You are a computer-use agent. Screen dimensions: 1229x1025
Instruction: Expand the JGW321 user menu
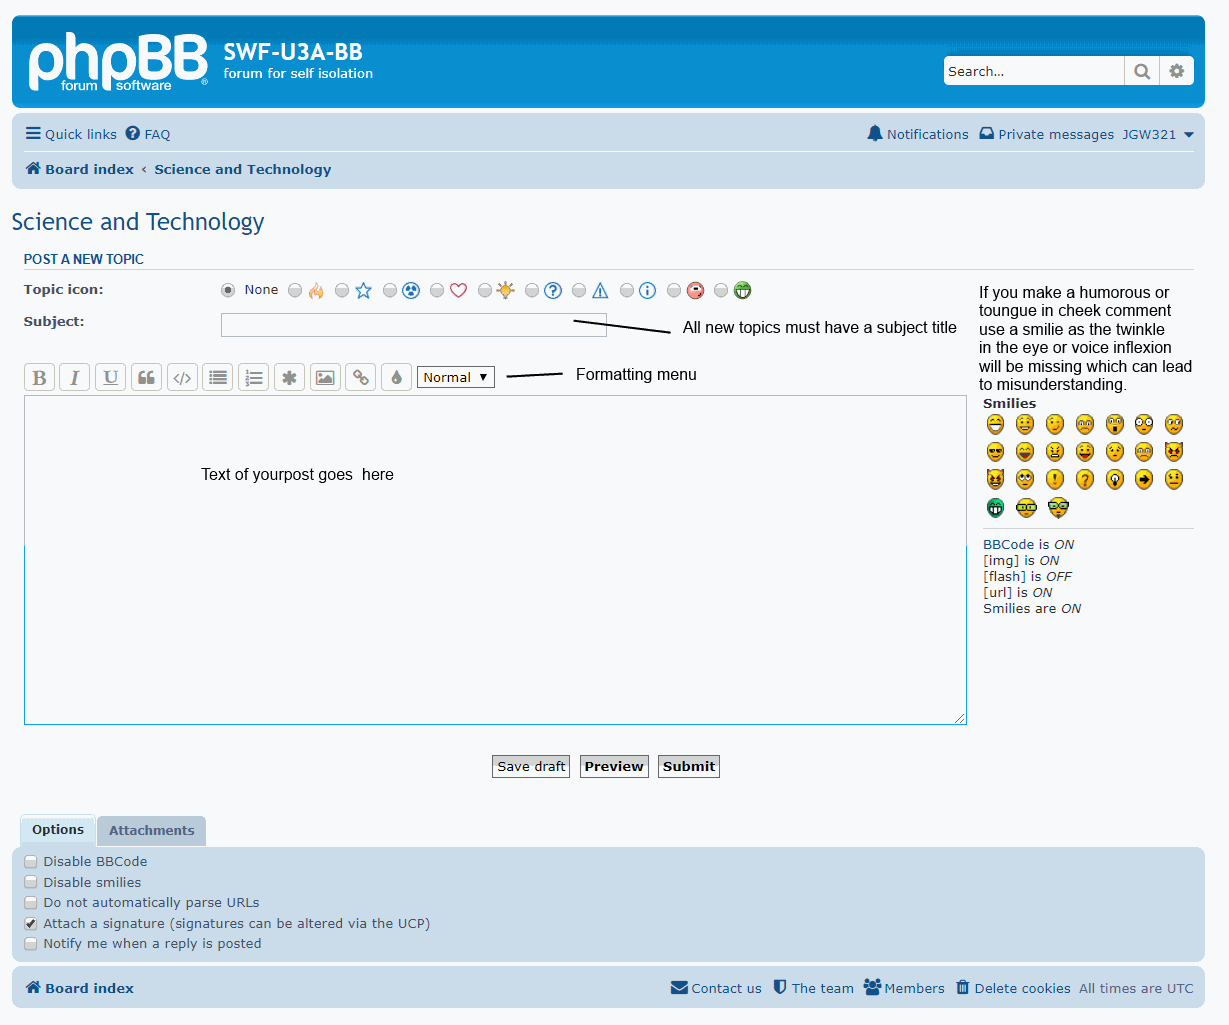point(1158,134)
